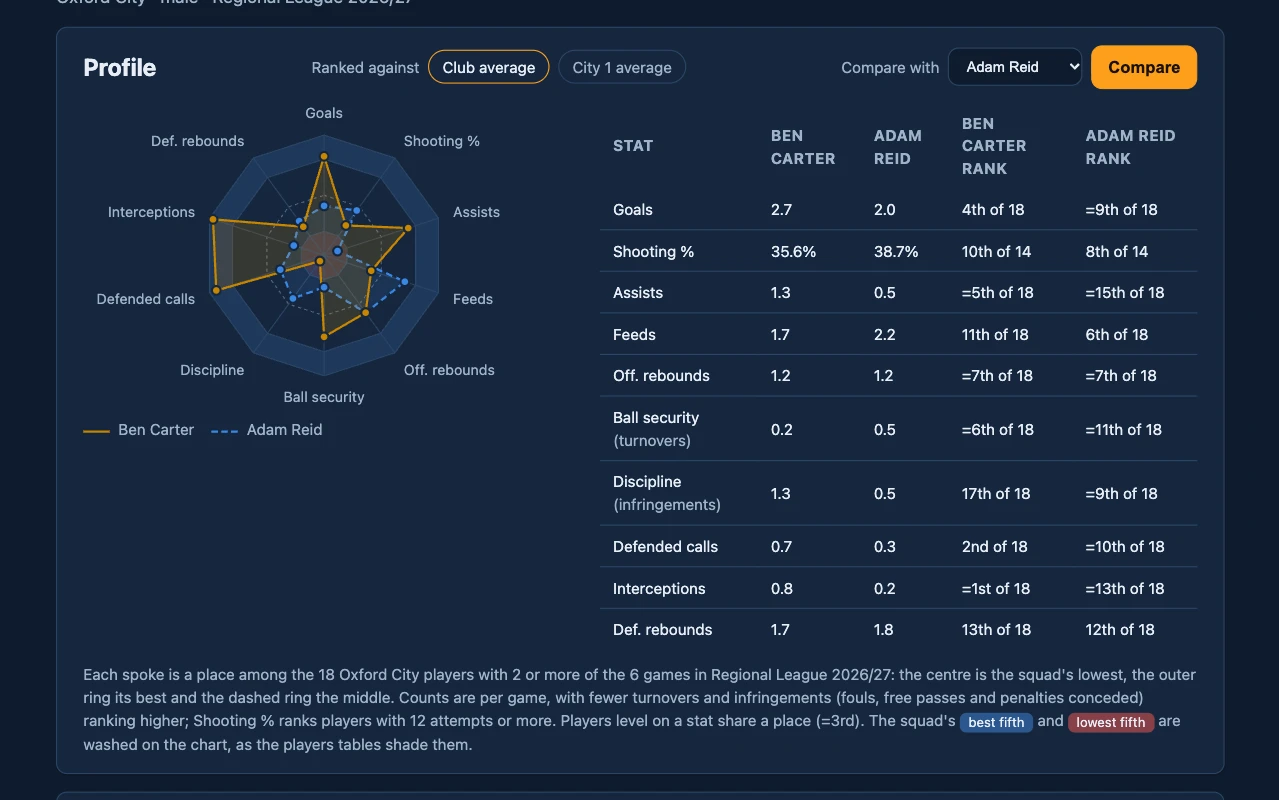Click the Shooting % radar chart label

[442, 141]
